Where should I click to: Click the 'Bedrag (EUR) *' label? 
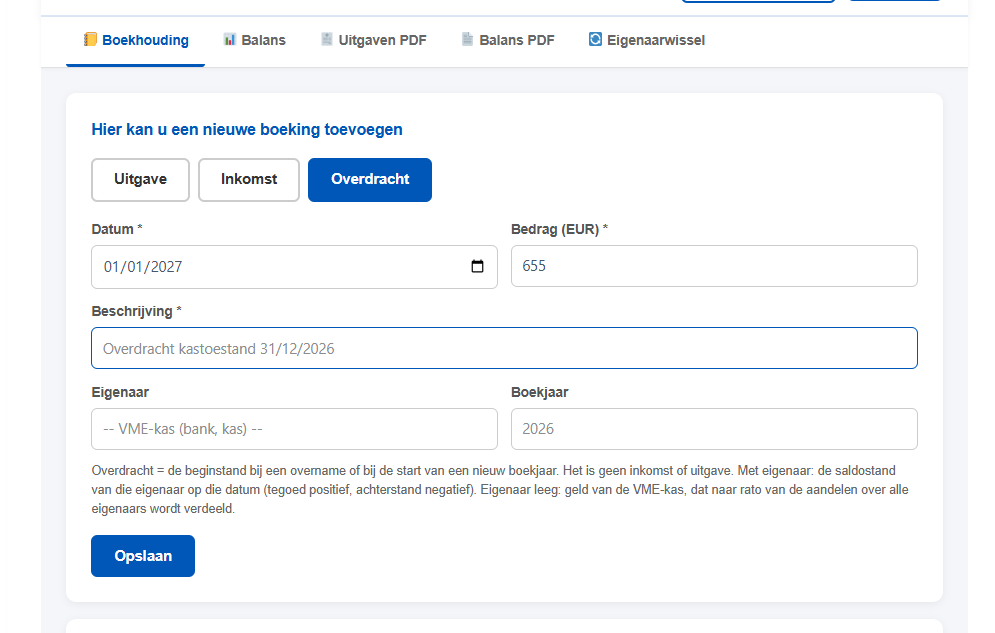tap(559, 229)
